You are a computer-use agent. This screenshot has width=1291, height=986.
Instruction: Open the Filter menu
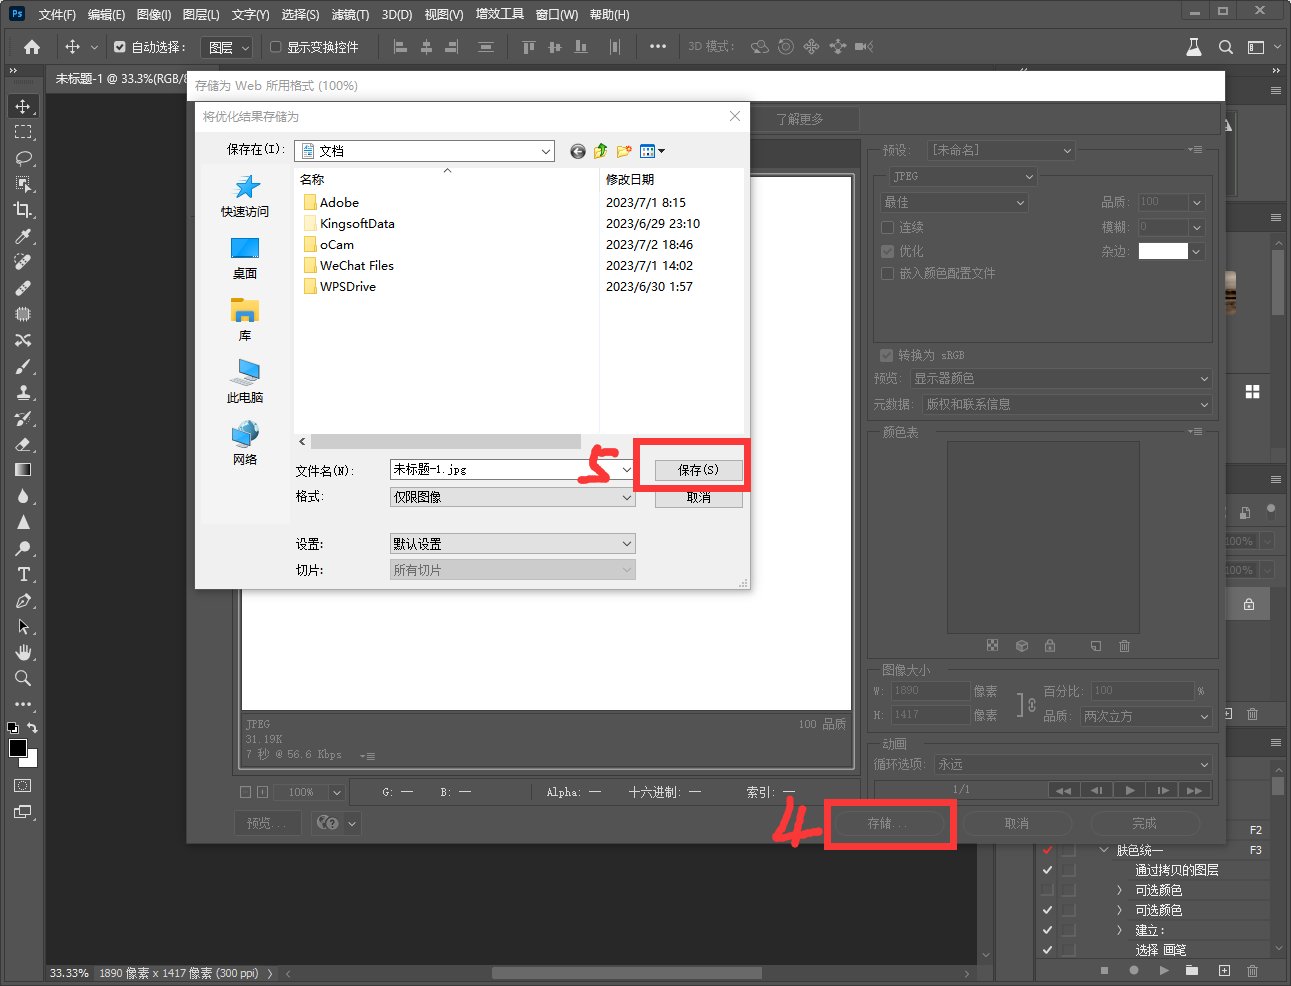(350, 15)
